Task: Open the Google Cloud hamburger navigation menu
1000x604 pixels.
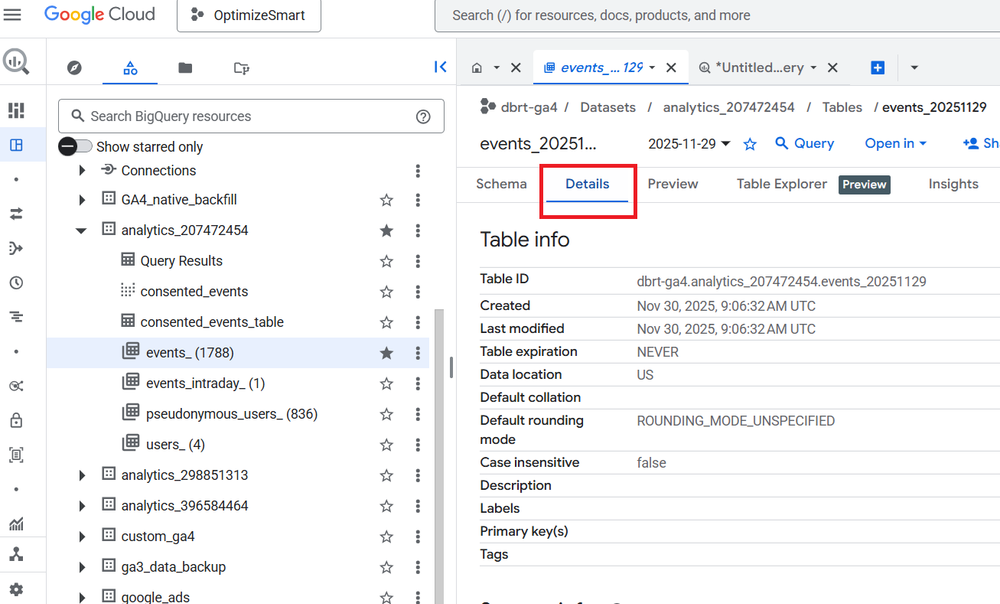Action: [13, 15]
